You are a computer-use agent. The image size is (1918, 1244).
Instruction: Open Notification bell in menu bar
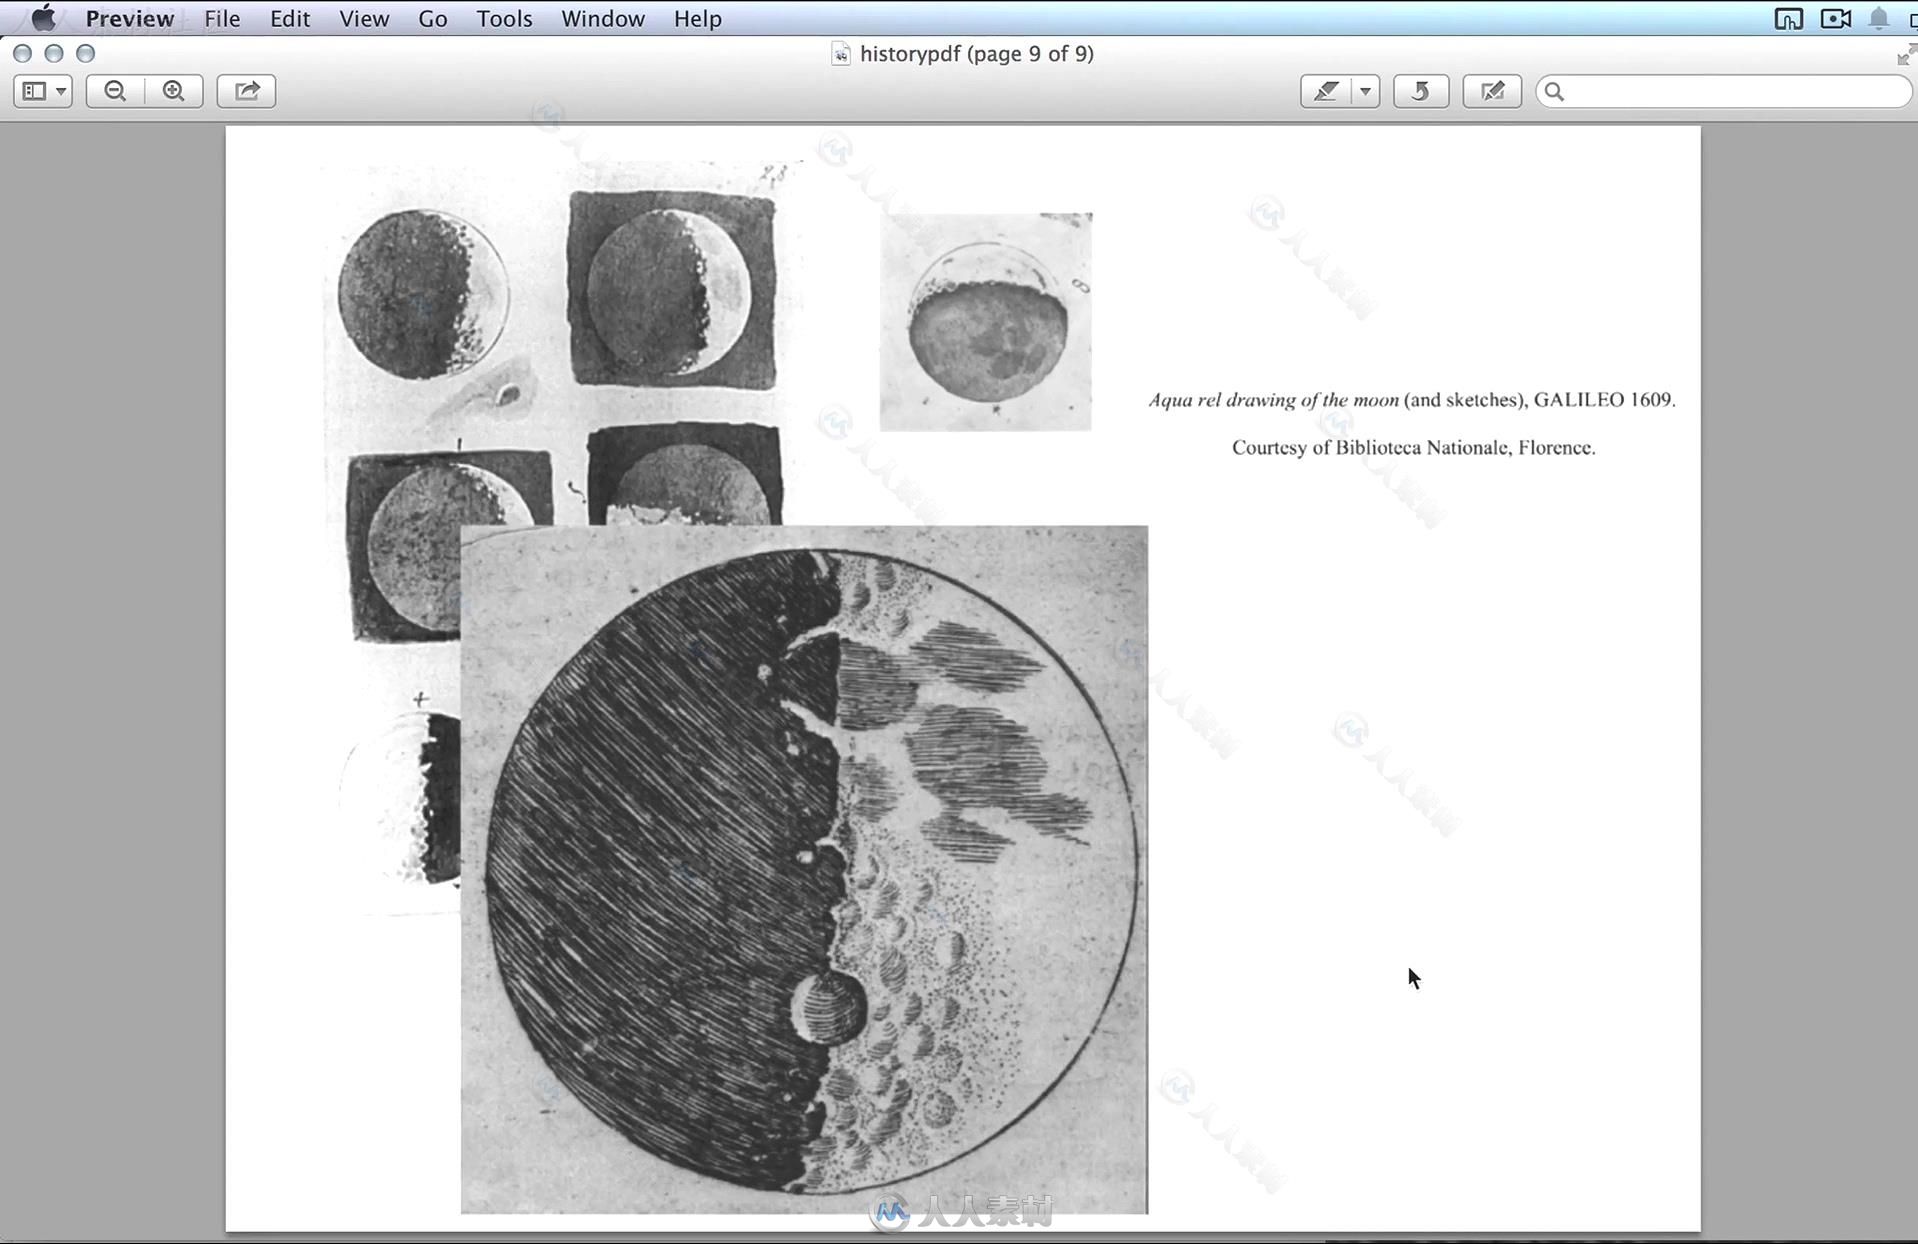click(x=1879, y=18)
